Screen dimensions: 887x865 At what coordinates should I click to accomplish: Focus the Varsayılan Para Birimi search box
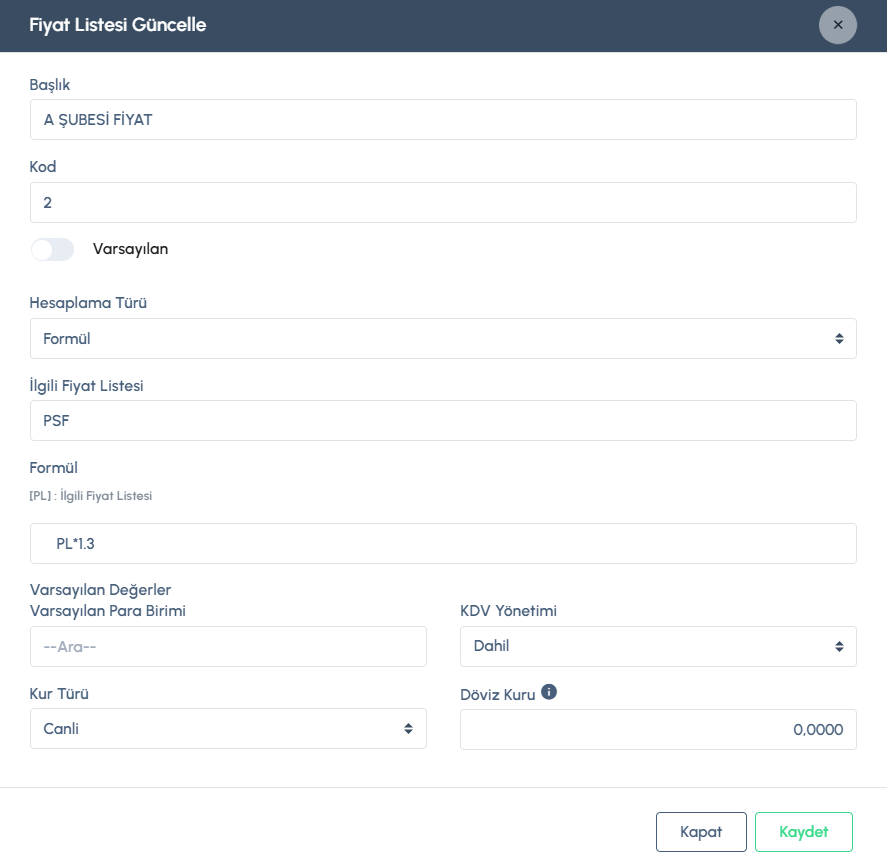point(228,647)
